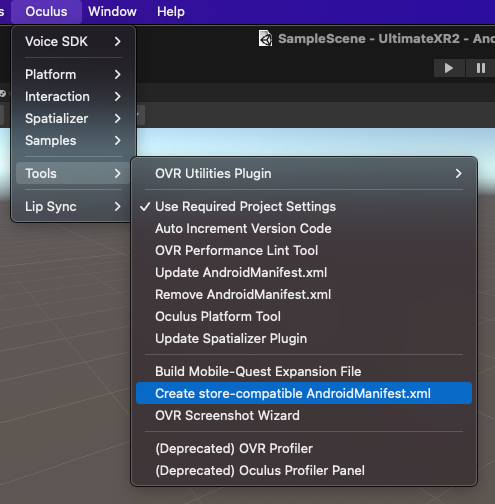The height and width of the screenshot is (504, 495).
Task: Open the Help menu
Action: tap(171, 12)
